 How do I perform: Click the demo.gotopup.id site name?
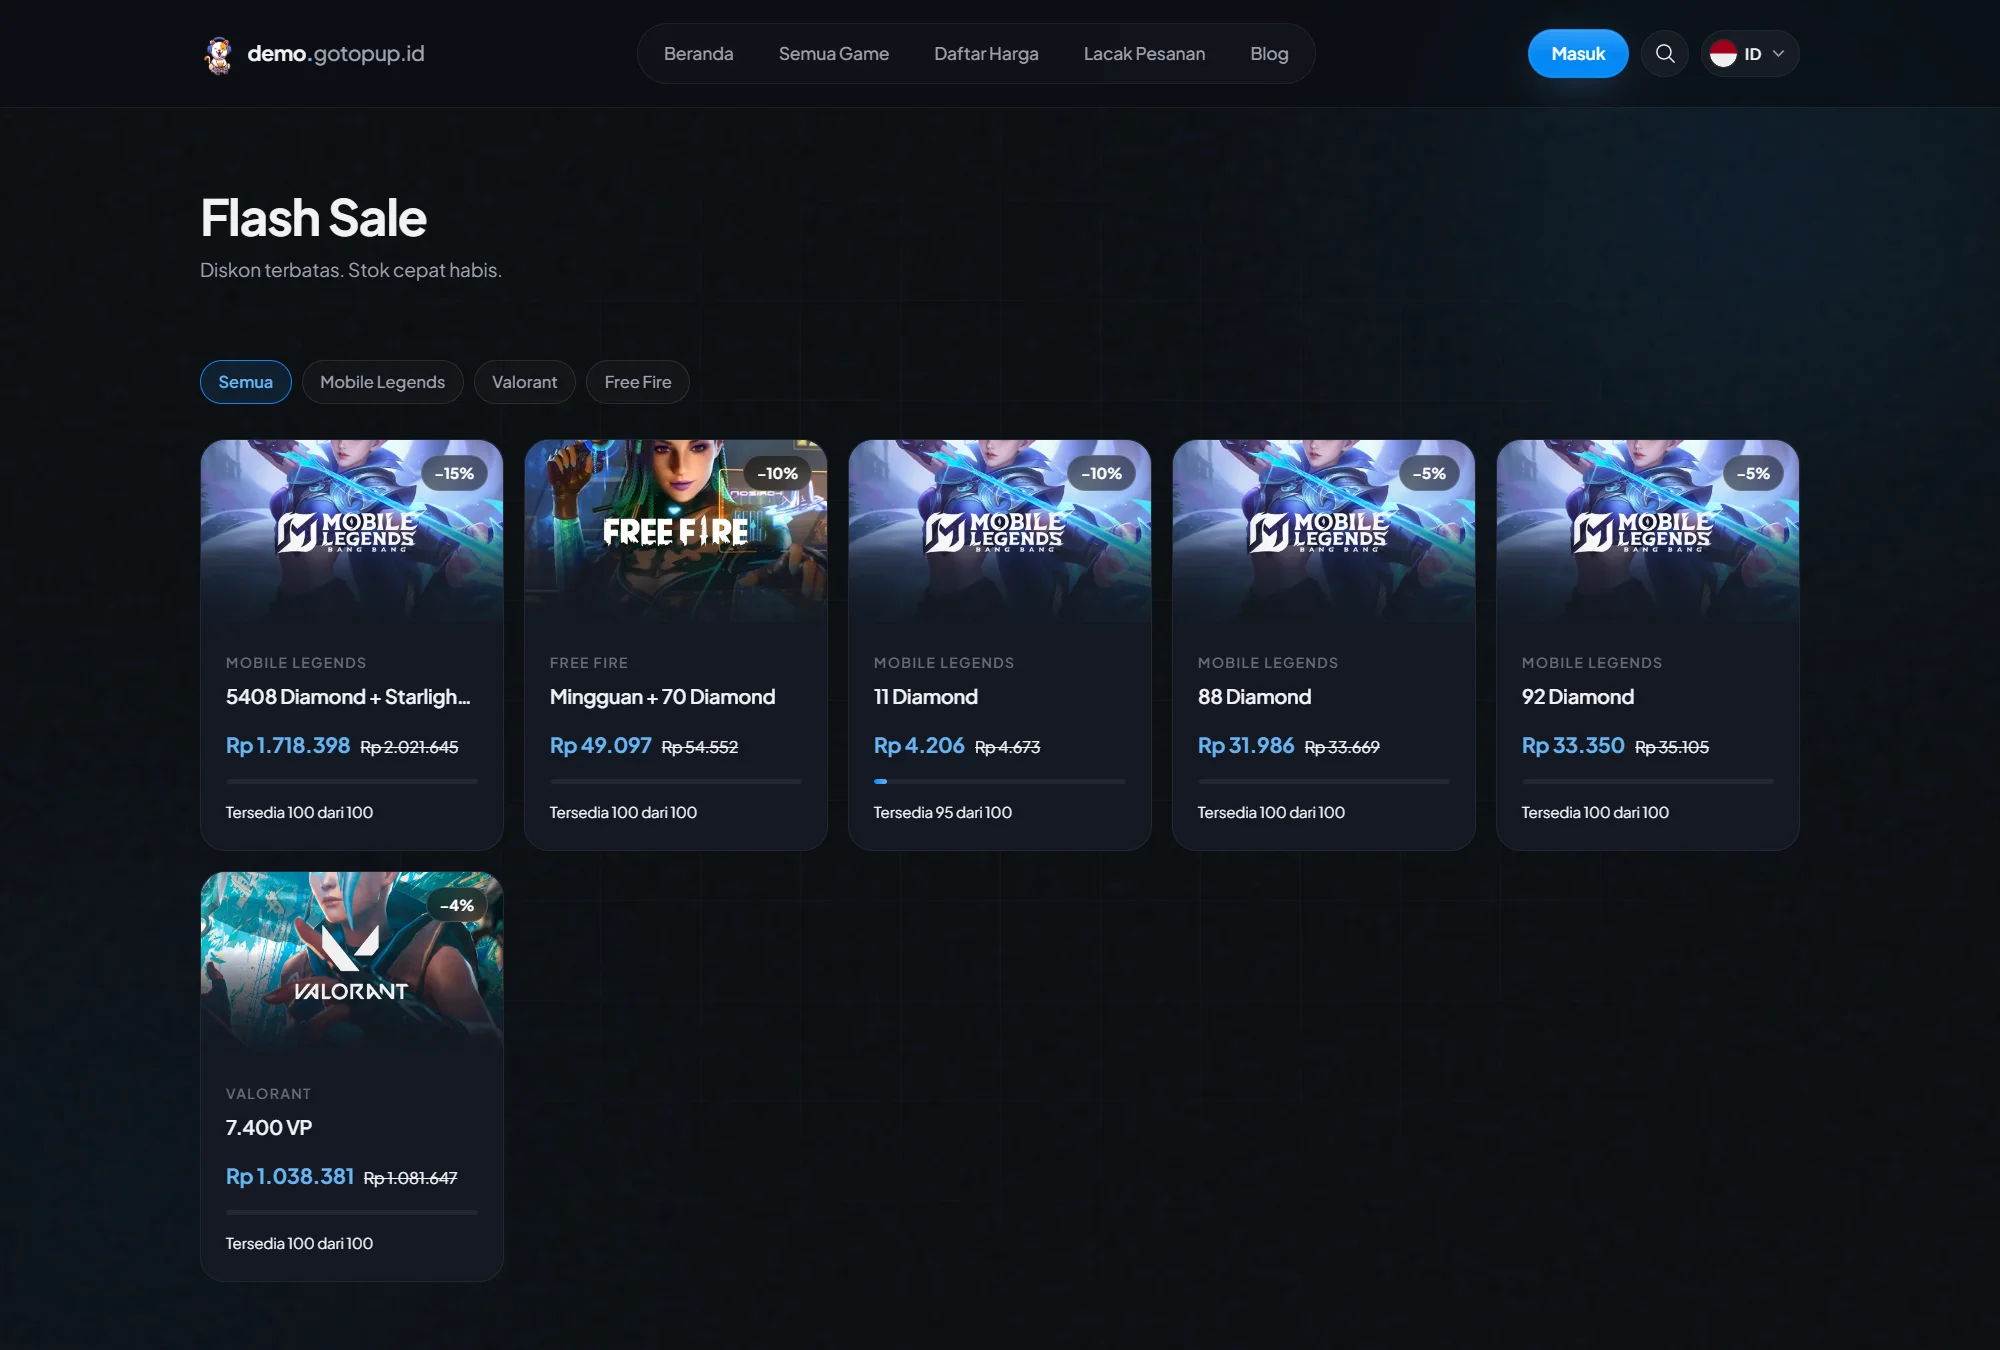coord(336,54)
